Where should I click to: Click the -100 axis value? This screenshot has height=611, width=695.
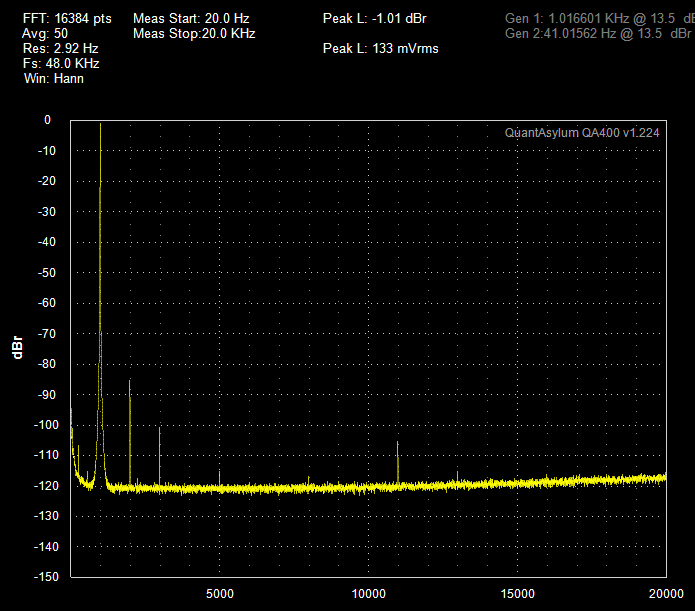(x=46, y=425)
